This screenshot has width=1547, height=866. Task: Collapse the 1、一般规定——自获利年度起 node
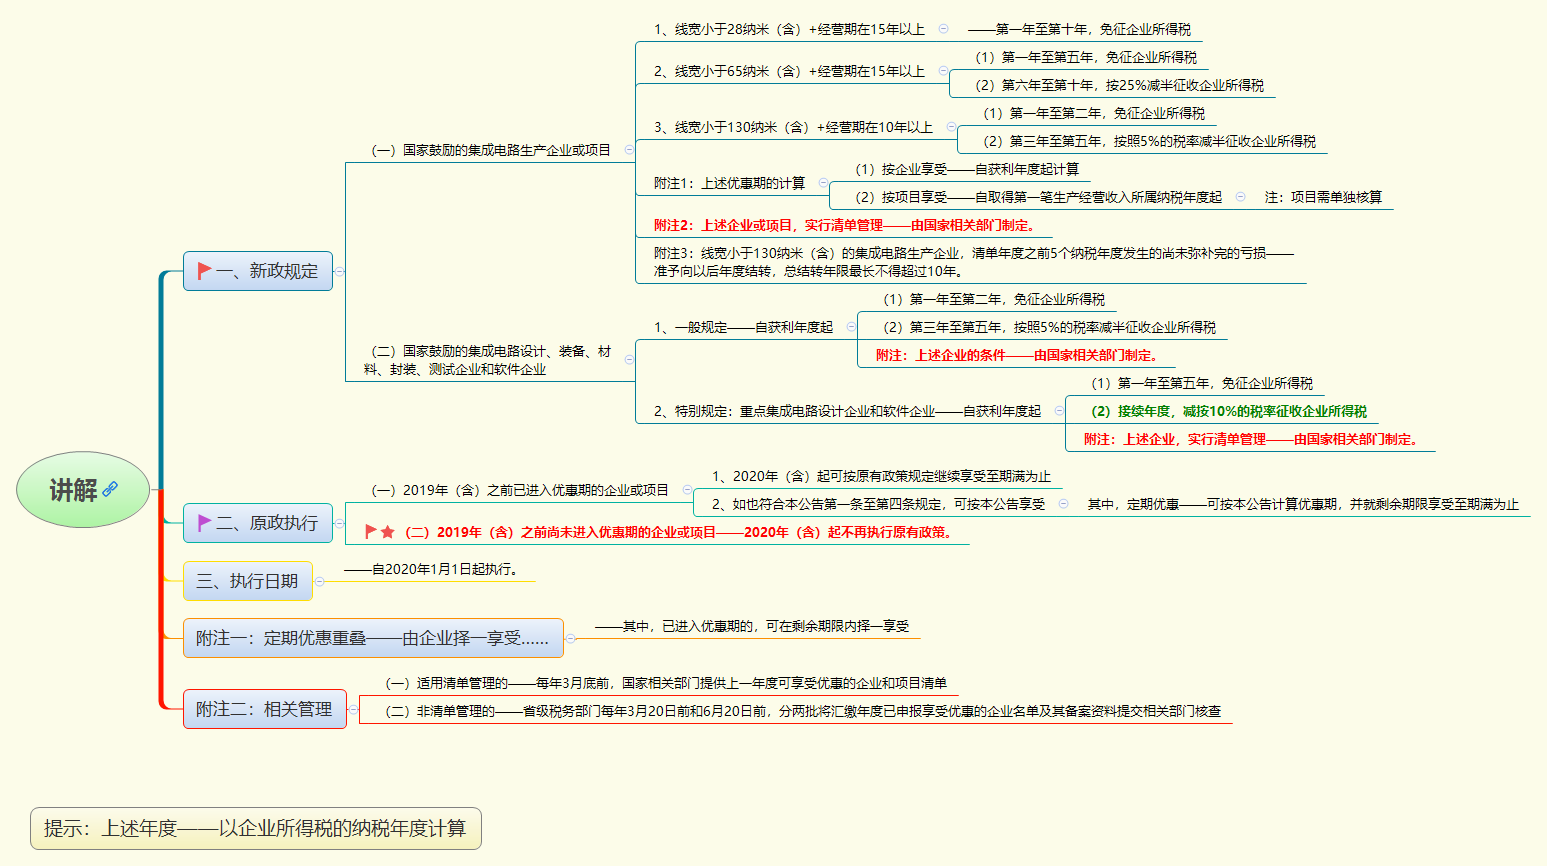[x=851, y=327]
